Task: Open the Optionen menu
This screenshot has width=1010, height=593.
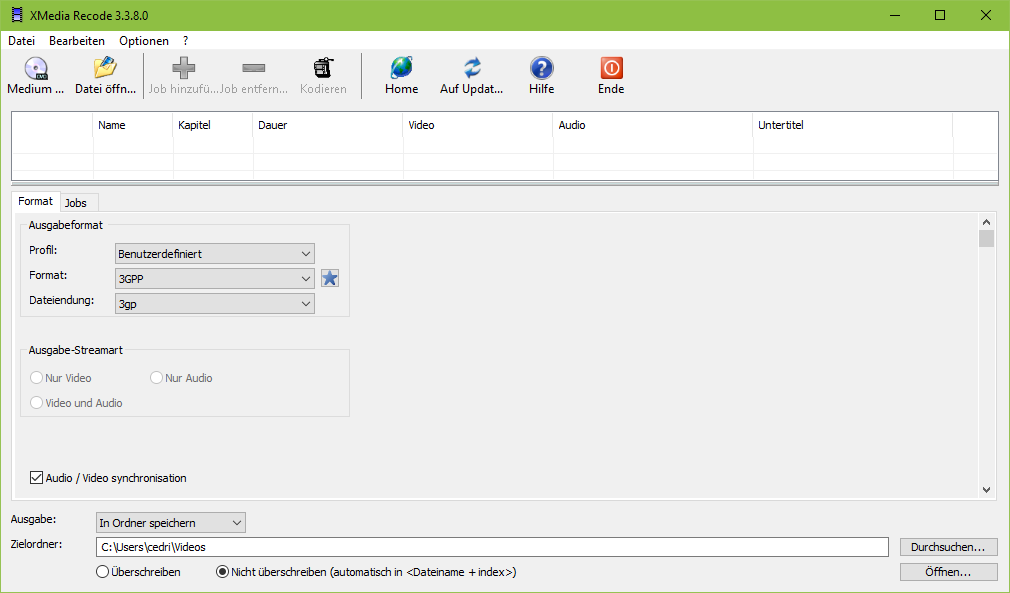Action: pyautogui.click(x=143, y=41)
